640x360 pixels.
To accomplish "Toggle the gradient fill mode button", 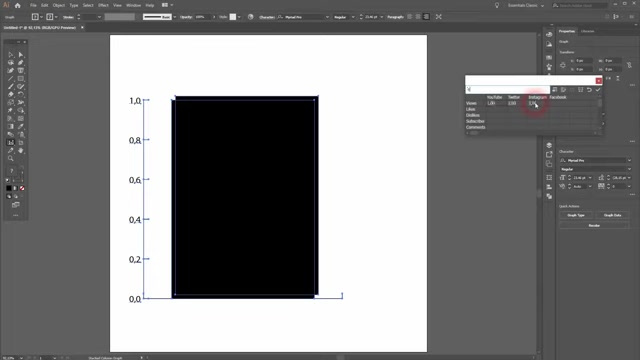I will pos(16,188).
